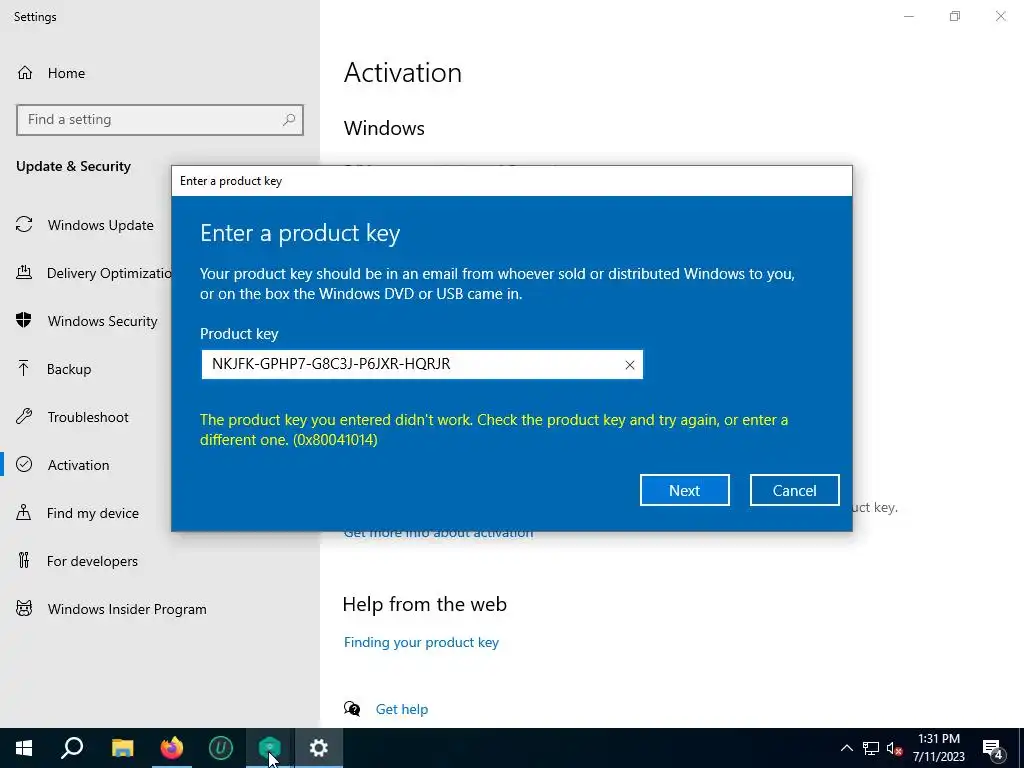Open taskbar Search
Screen dimensions: 1024x768
(72, 748)
